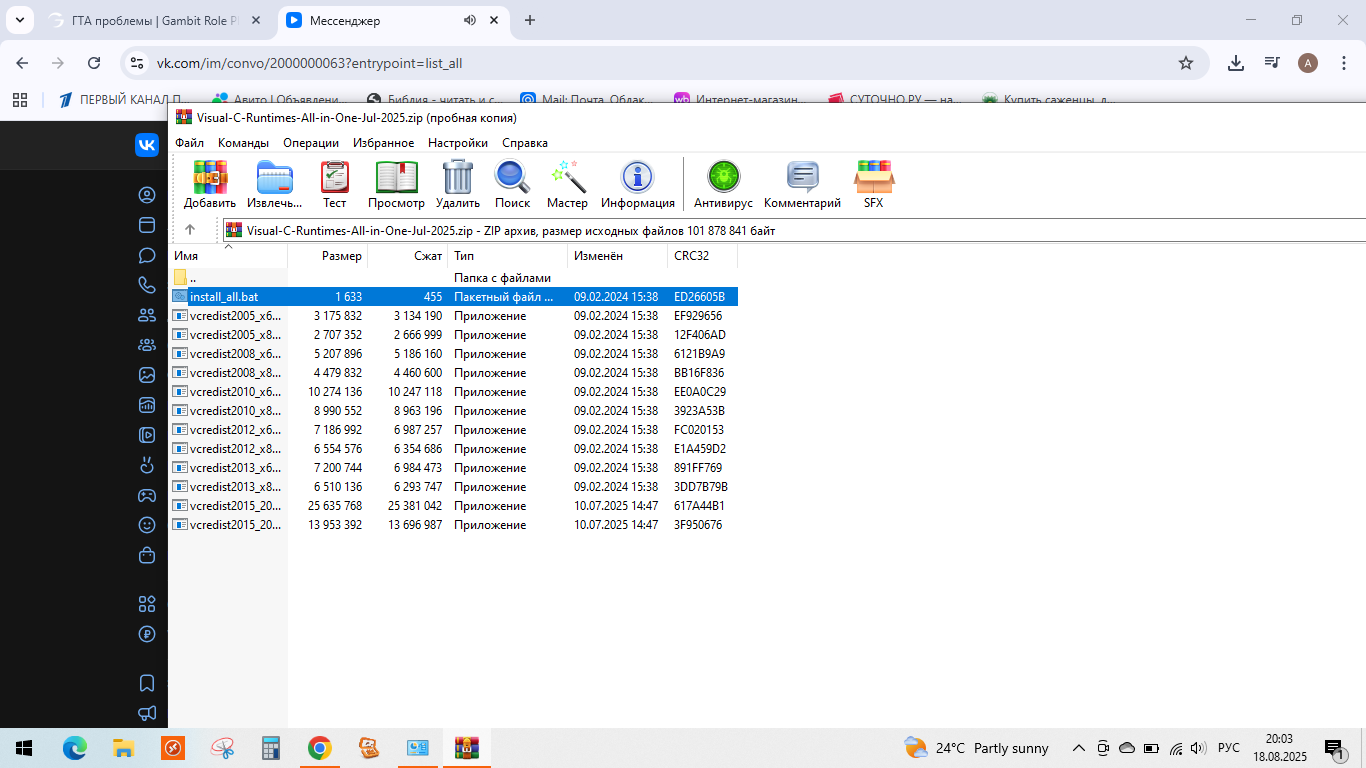The height and width of the screenshot is (768, 1366).
Task: Click the Extract (Извлечь) archive icon
Action: 274,178
